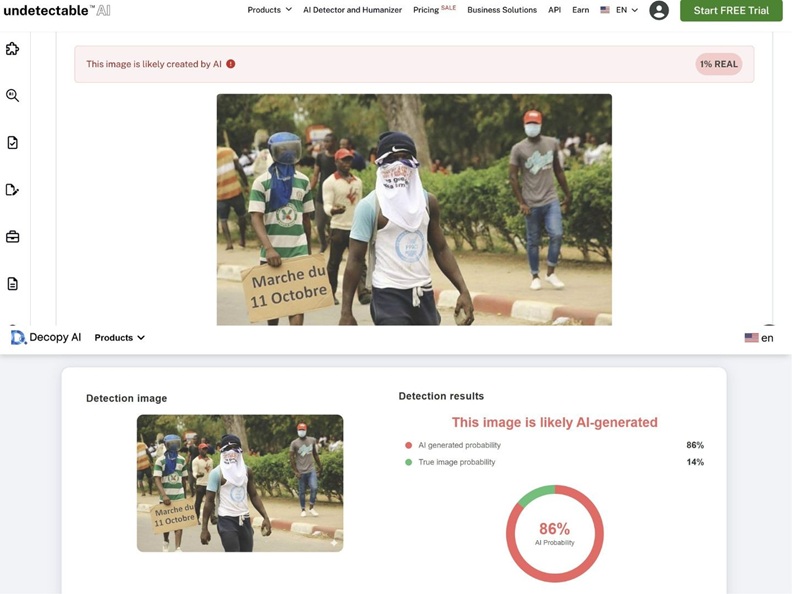This screenshot has height=594, width=800.
Task: Click the red alert icon beside AI warning
Action: click(231, 64)
